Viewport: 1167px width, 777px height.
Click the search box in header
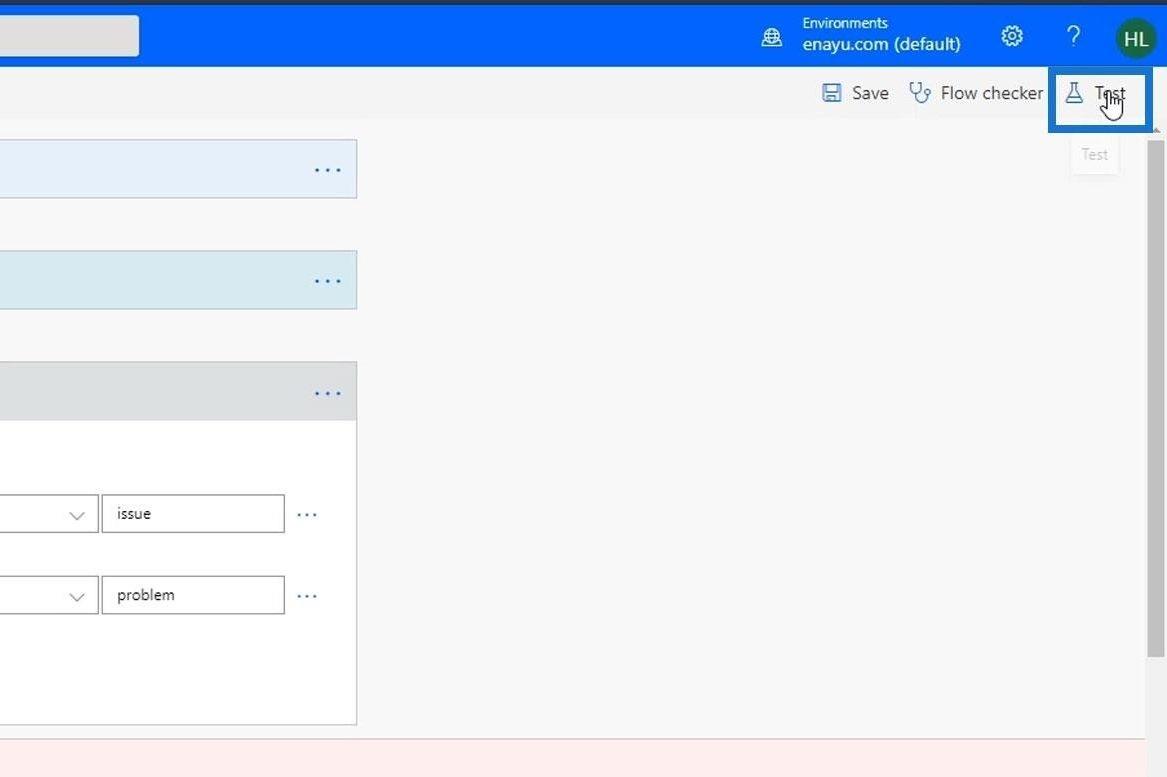point(69,36)
